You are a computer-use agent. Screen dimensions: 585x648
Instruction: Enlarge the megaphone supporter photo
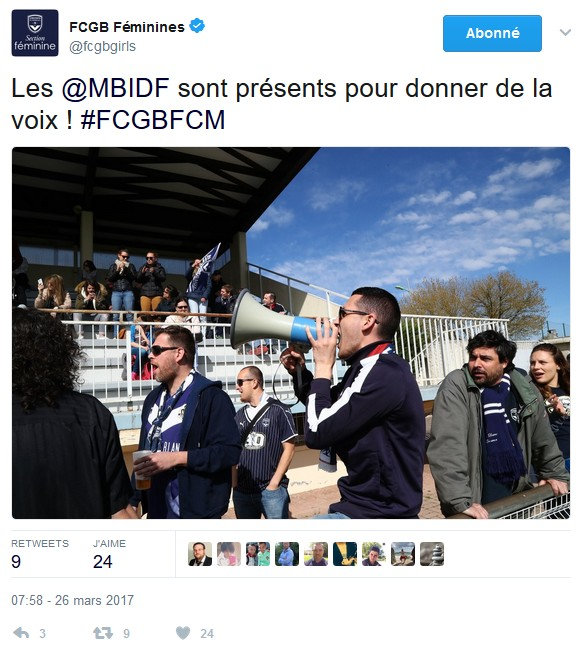(291, 333)
